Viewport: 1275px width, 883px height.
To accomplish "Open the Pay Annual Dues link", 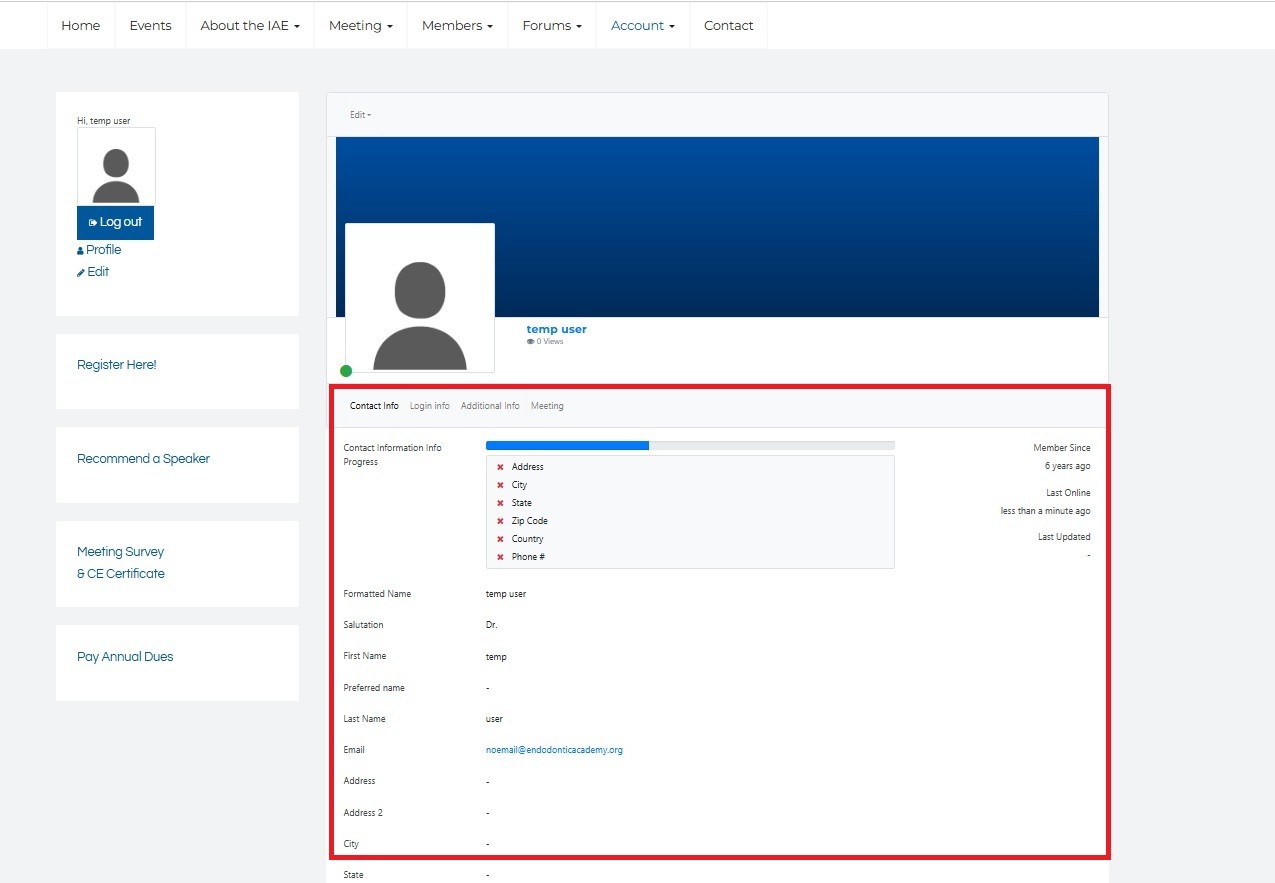I will pyautogui.click(x=125, y=657).
